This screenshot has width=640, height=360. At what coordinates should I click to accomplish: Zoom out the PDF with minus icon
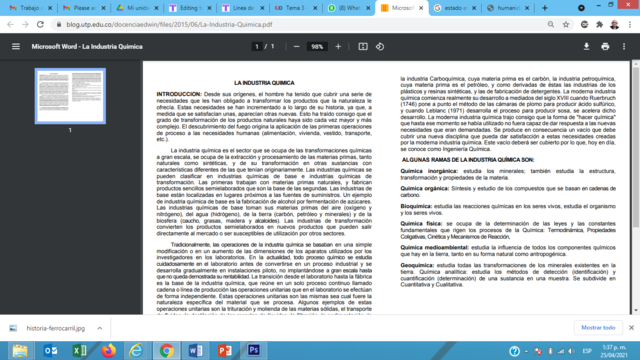(x=296, y=47)
